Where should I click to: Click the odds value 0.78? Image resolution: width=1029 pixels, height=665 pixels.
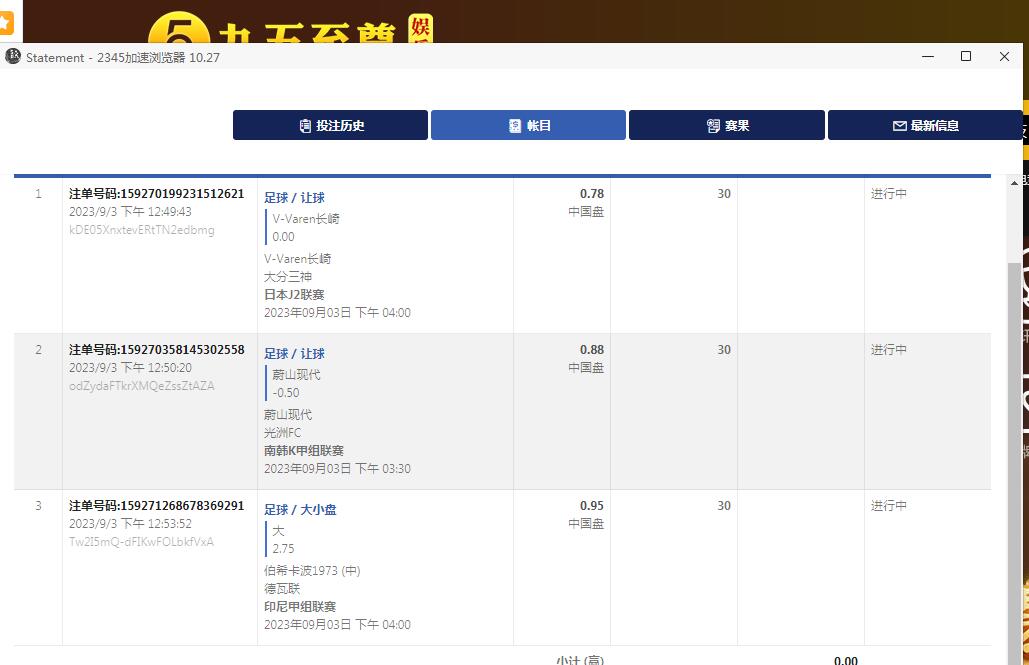tap(591, 194)
